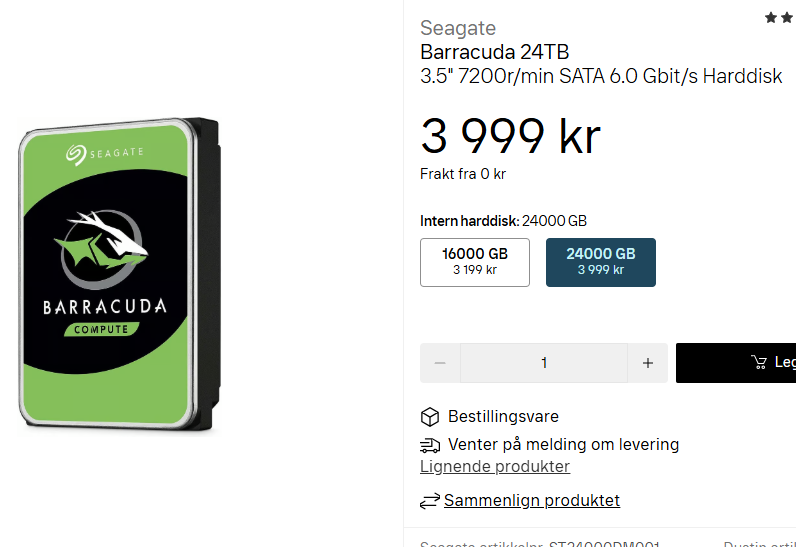
Task: Click the Seagate brand name
Action: pyautogui.click(x=458, y=28)
